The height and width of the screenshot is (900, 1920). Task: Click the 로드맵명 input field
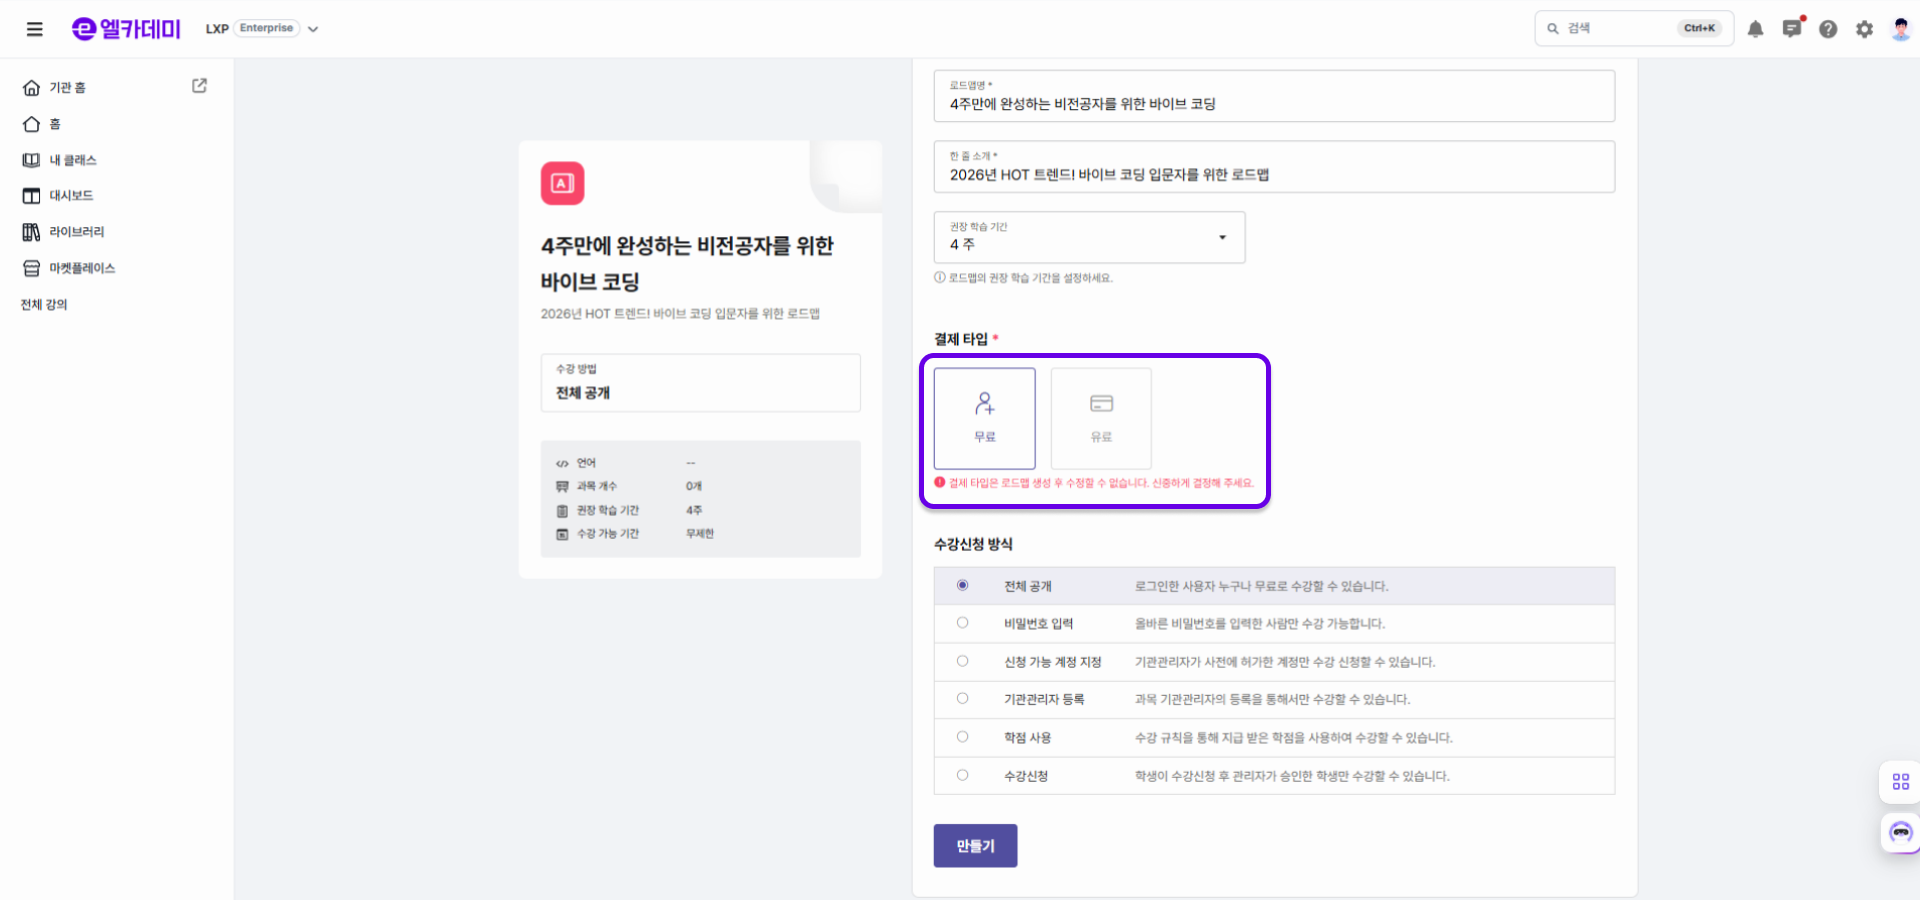(x=1273, y=103)
